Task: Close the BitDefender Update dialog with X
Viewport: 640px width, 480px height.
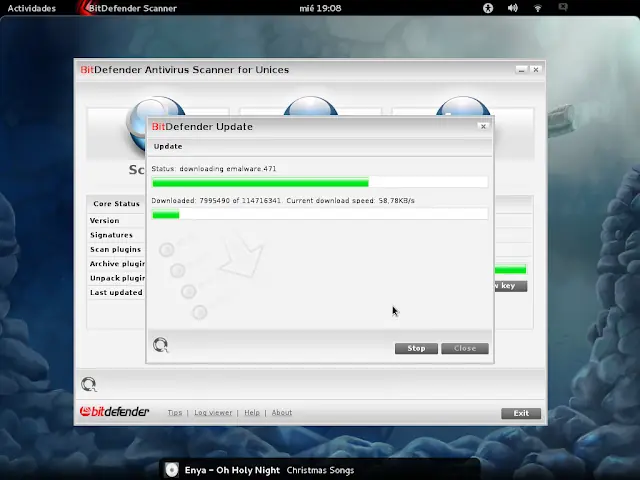Action: point(483,127)
